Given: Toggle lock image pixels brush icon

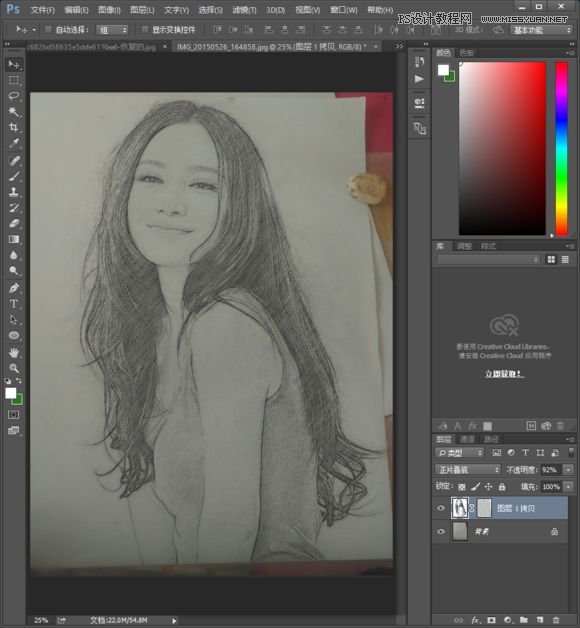Looking at the screenshot, I should click(x=475, y=487).
